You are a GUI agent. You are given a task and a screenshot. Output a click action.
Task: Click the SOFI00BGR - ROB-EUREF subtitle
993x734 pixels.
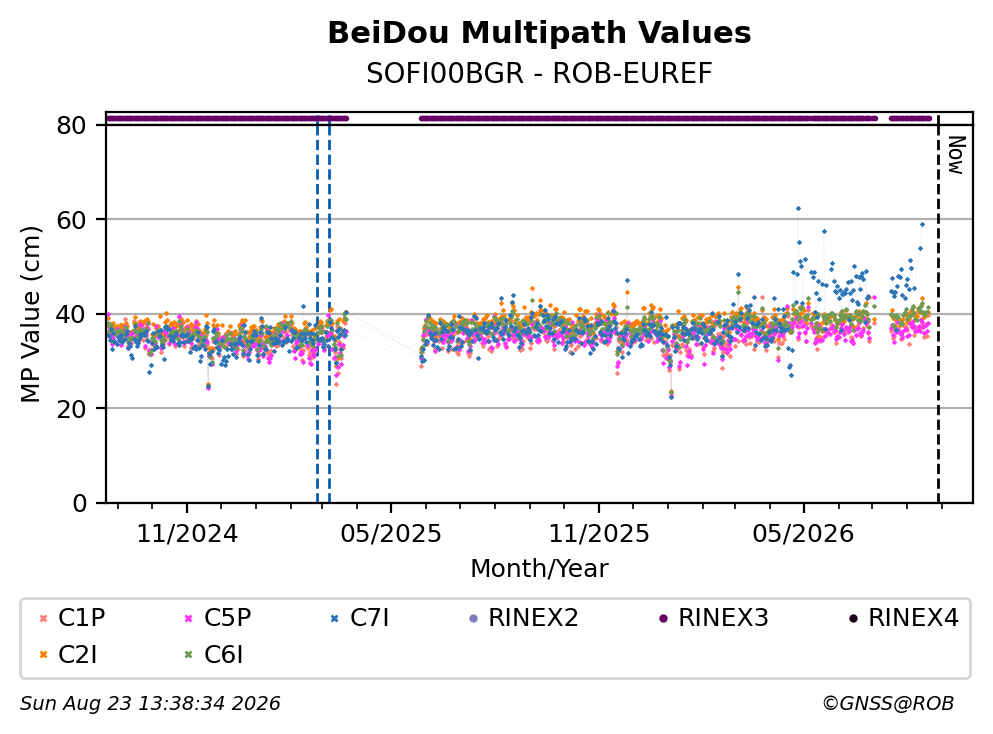point(539,73)
